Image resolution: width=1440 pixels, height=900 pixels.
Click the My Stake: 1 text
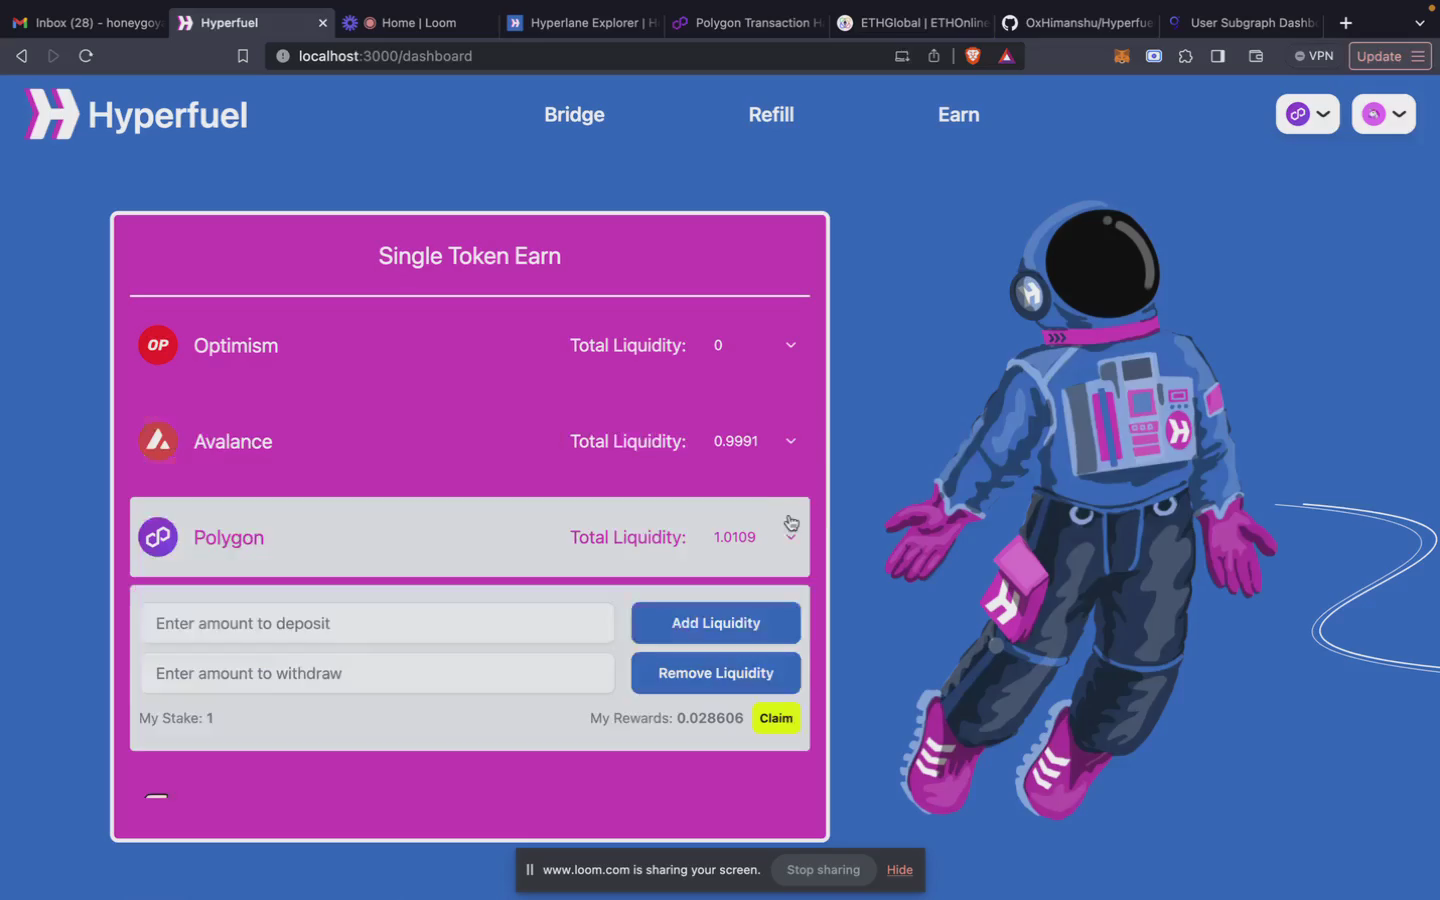[x=176, y=718]
